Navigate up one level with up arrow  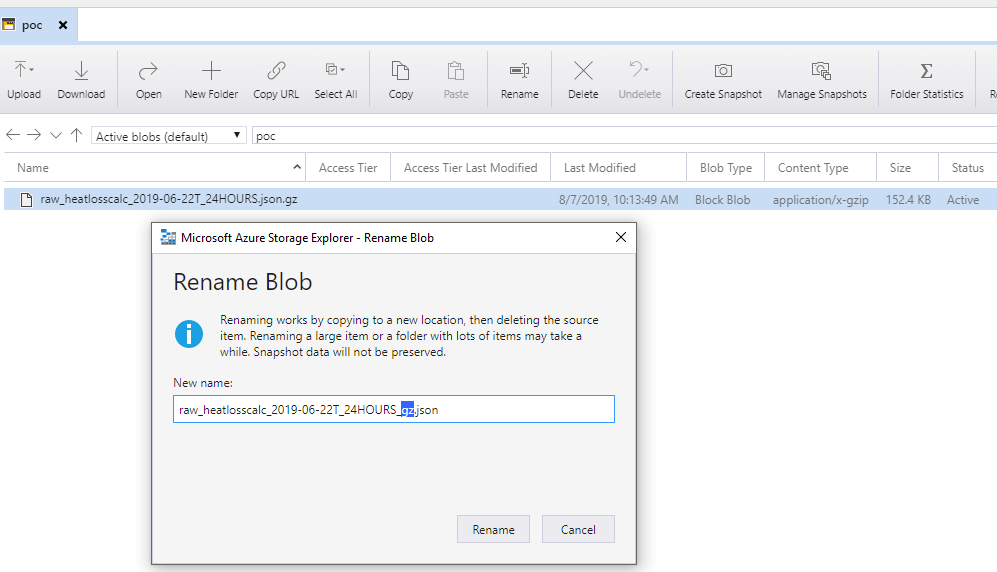[76, 135]
